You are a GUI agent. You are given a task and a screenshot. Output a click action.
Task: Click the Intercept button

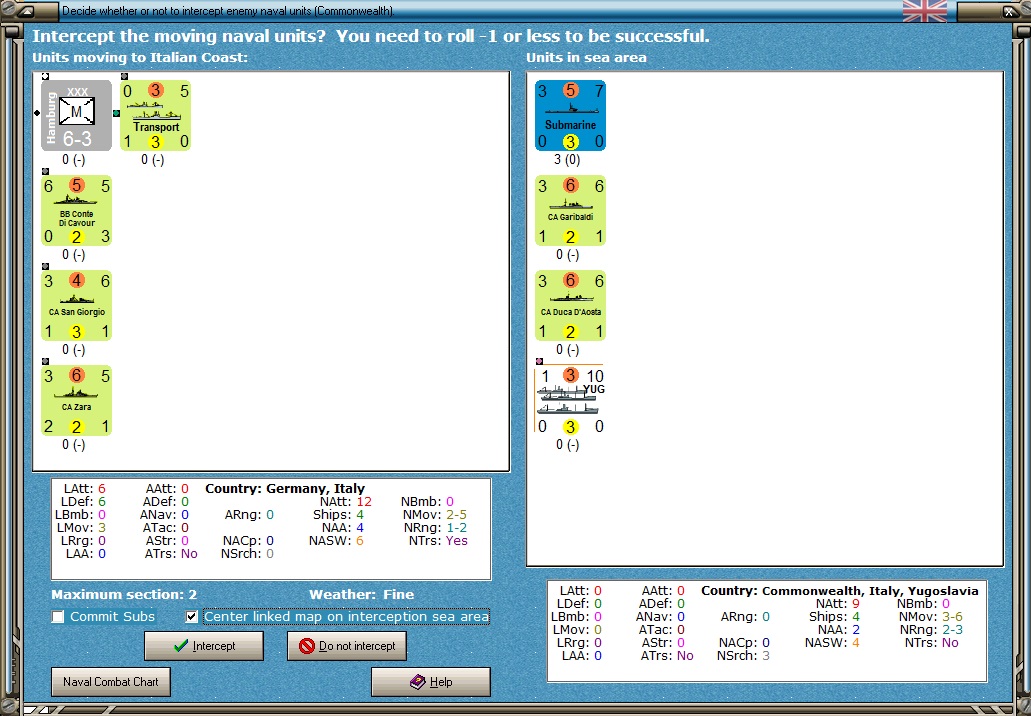(x=204, y=646)
